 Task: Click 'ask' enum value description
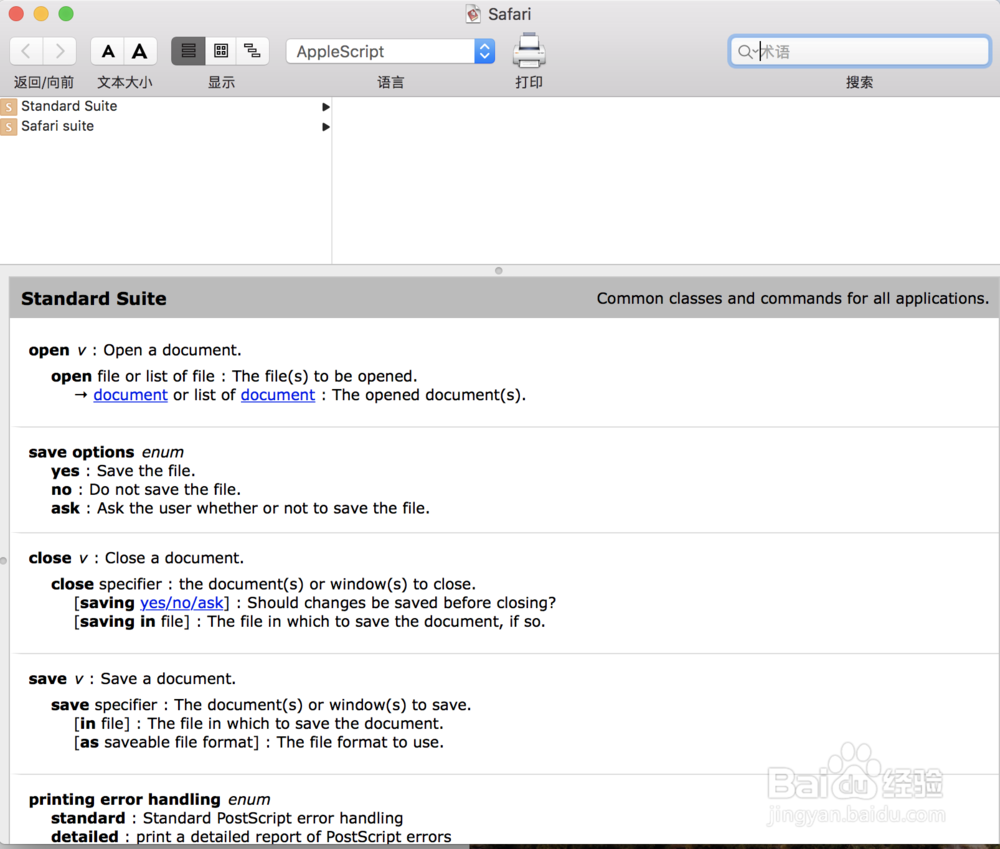(240, 508)
